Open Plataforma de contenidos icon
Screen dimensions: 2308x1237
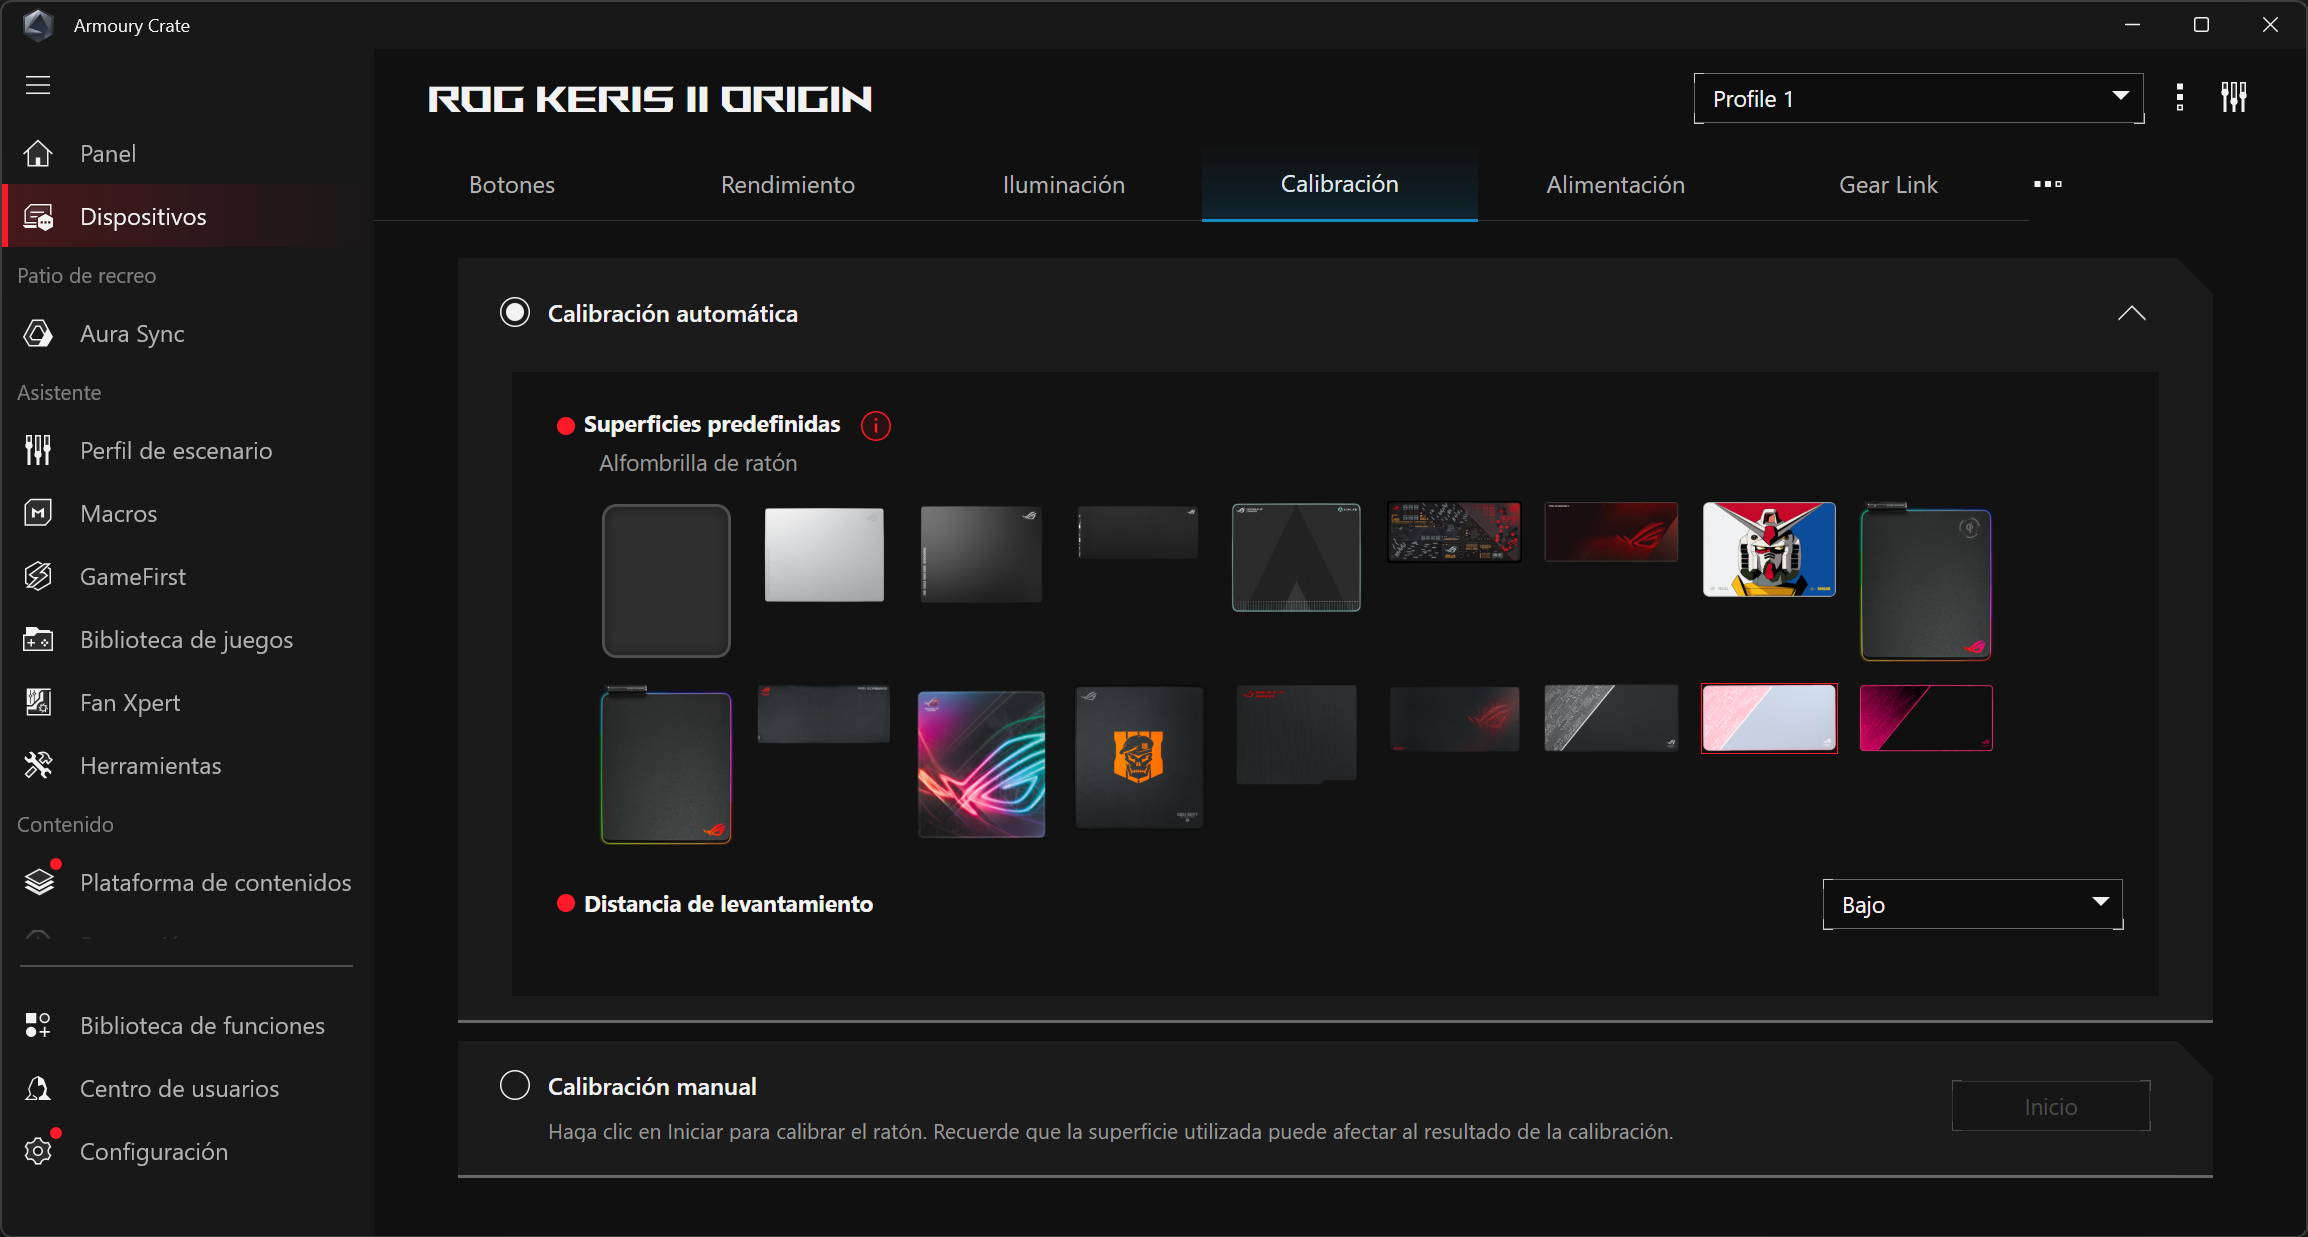[x=38, y=883]
